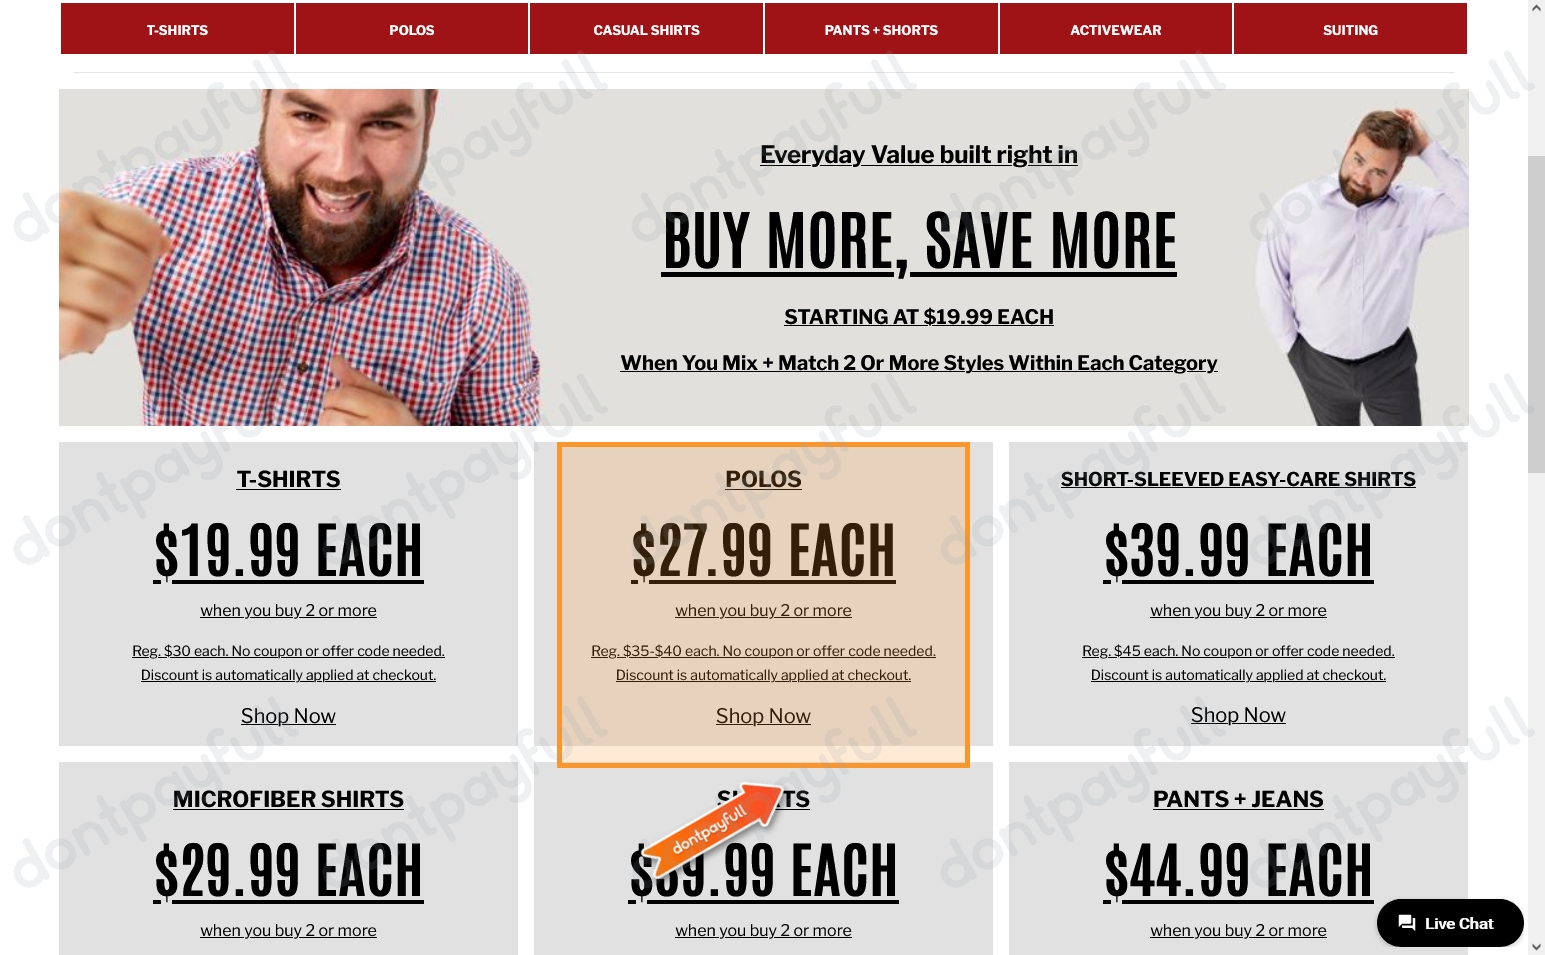The width and height of the screenshot is (1545, 955).
Task: Click the BUY MORE, SAVE MORE headline
Action: [x=919, y=241]
